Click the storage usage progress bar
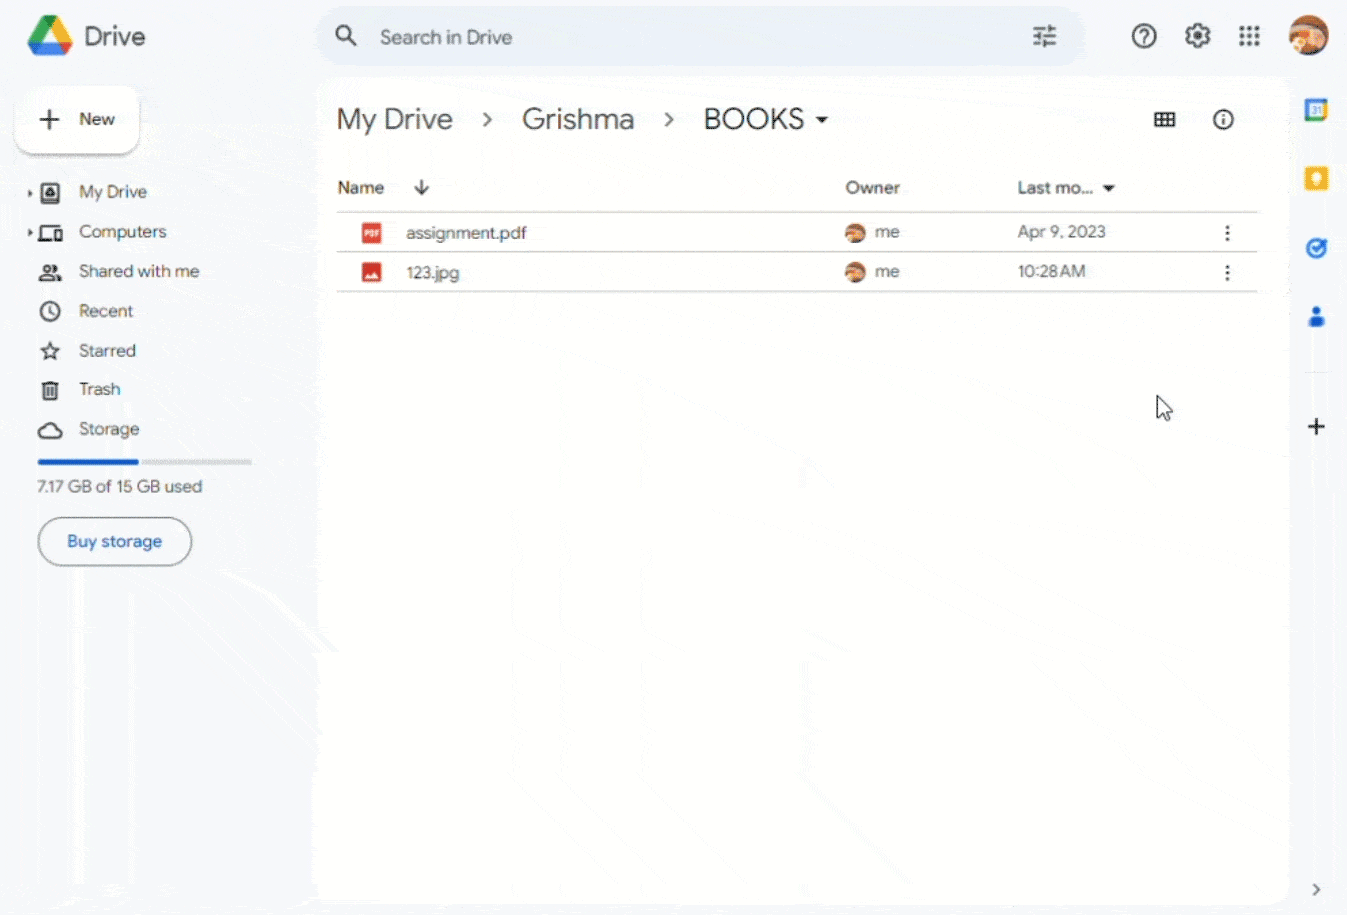This screenshot has height=915, width=1347. [144, 462]
